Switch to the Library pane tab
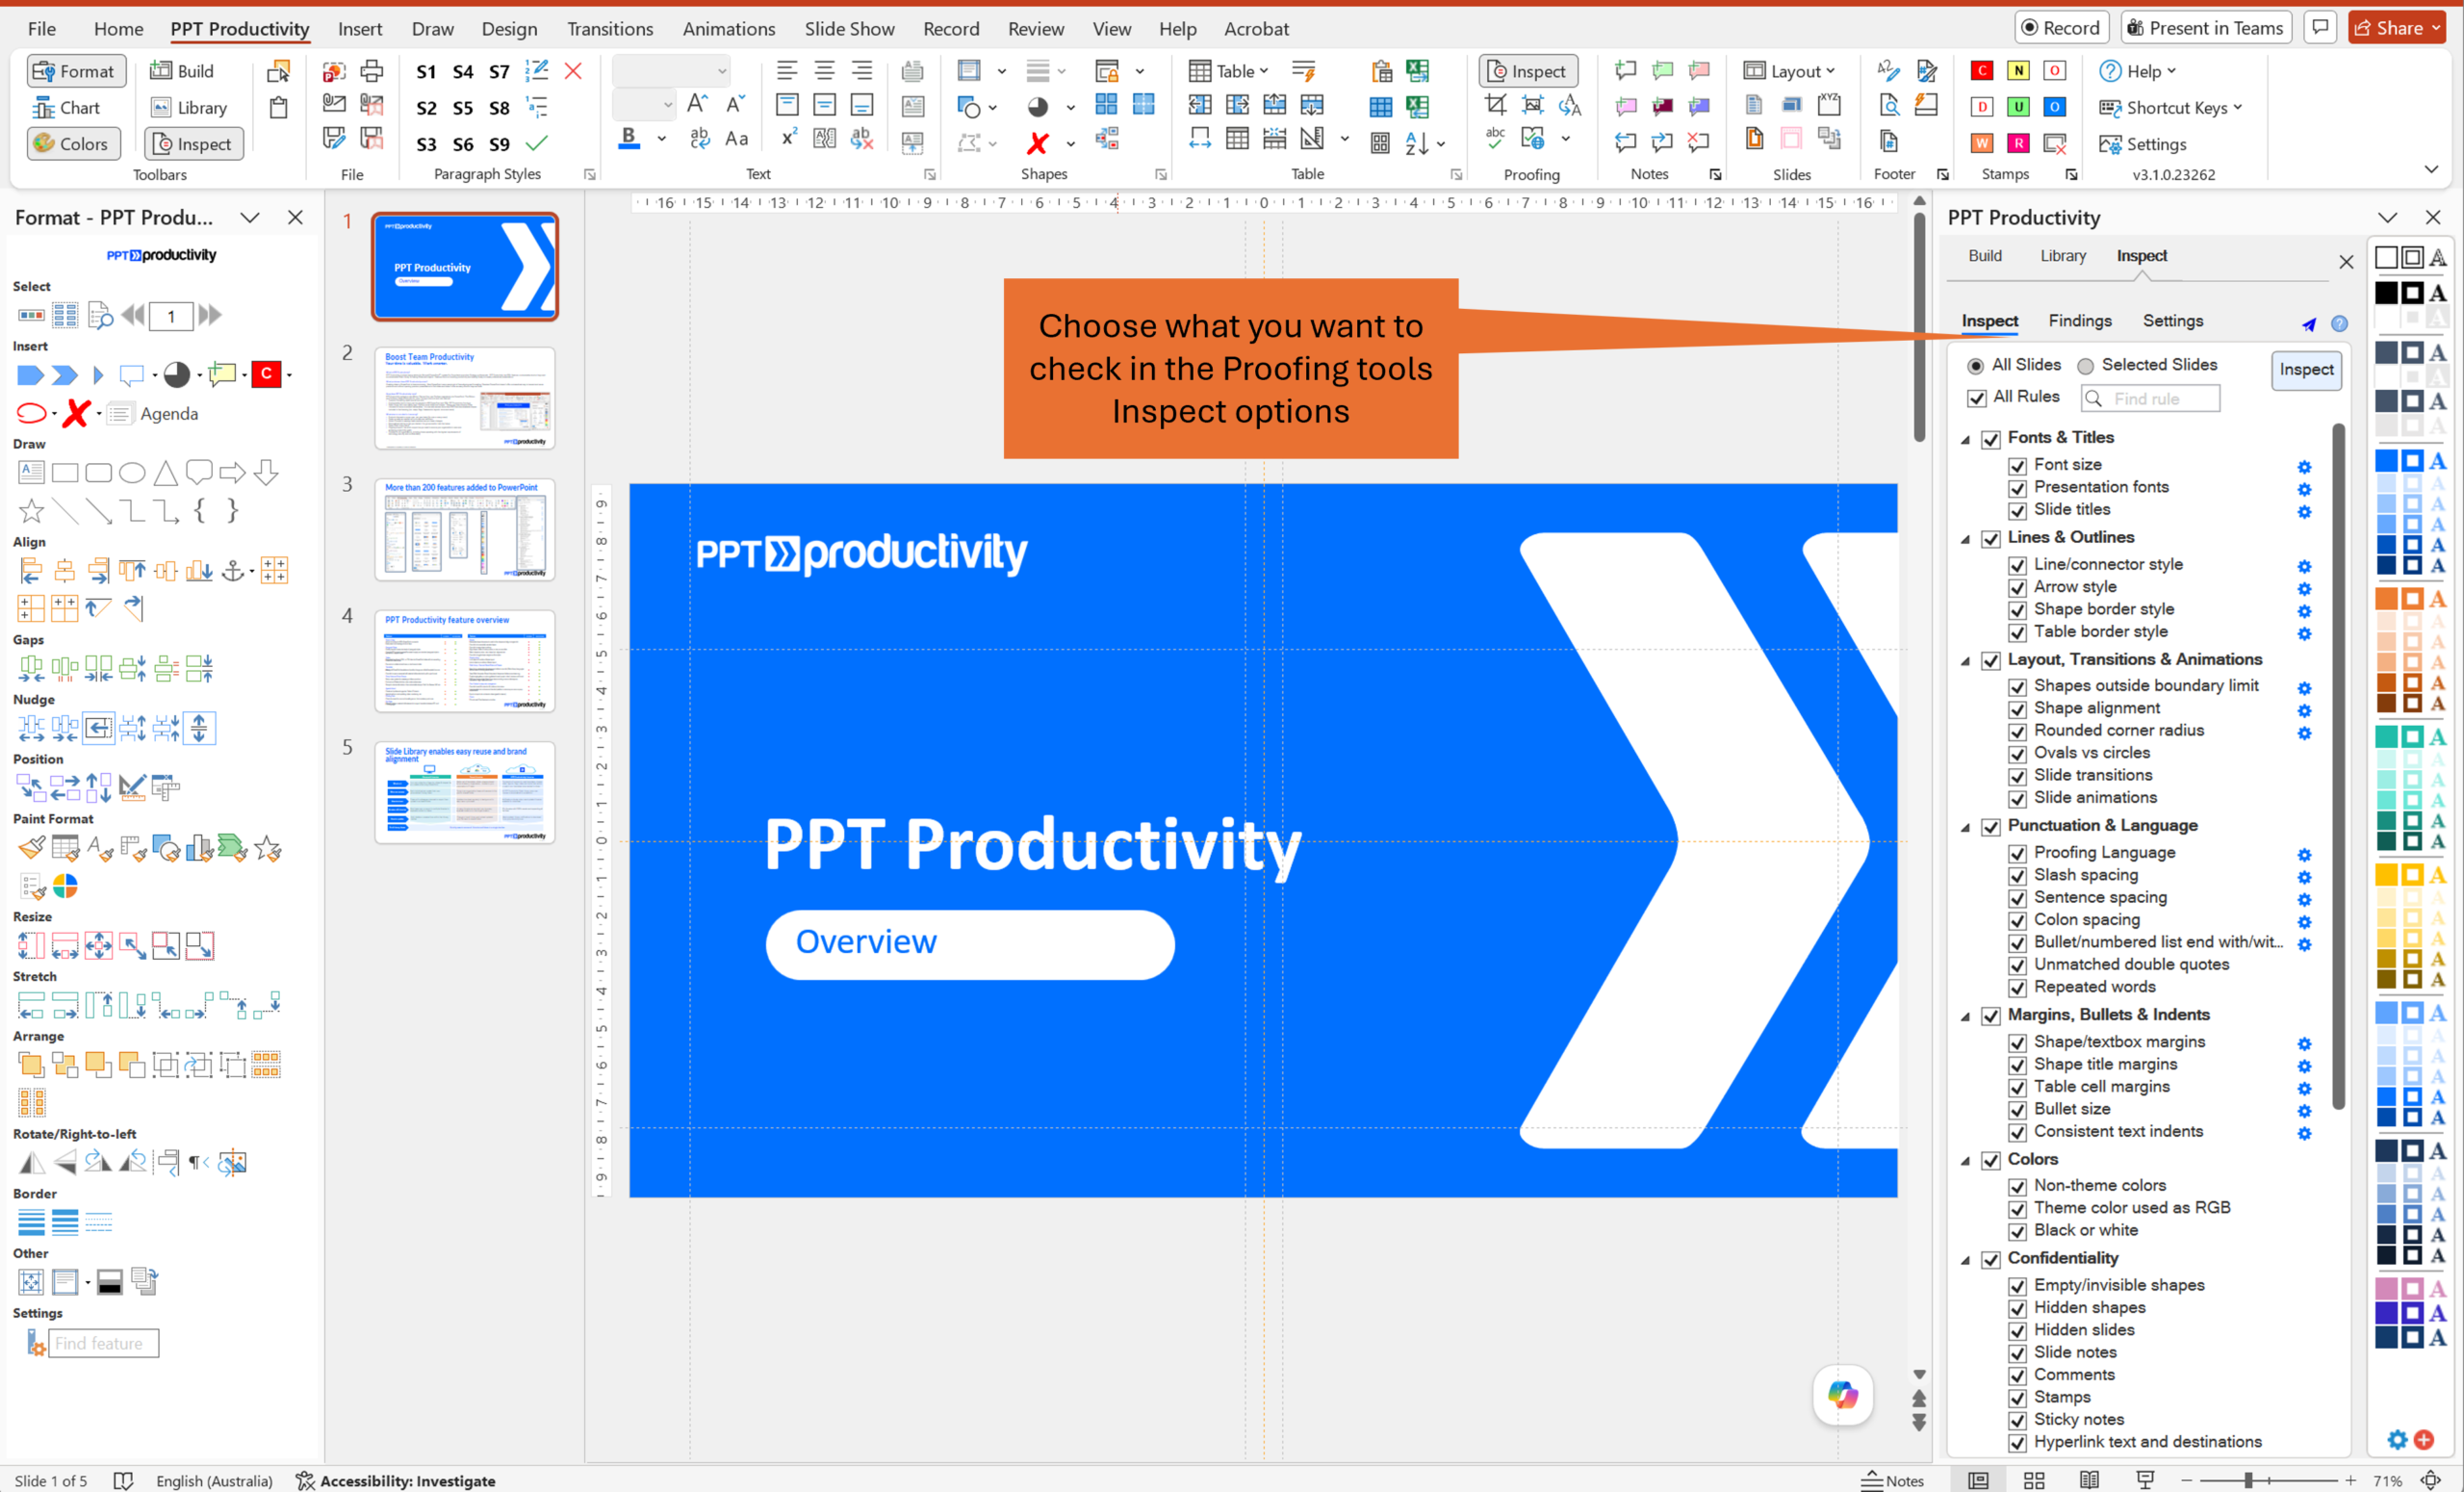The image size is (2464, 1492). click(x=2062, y=255)
